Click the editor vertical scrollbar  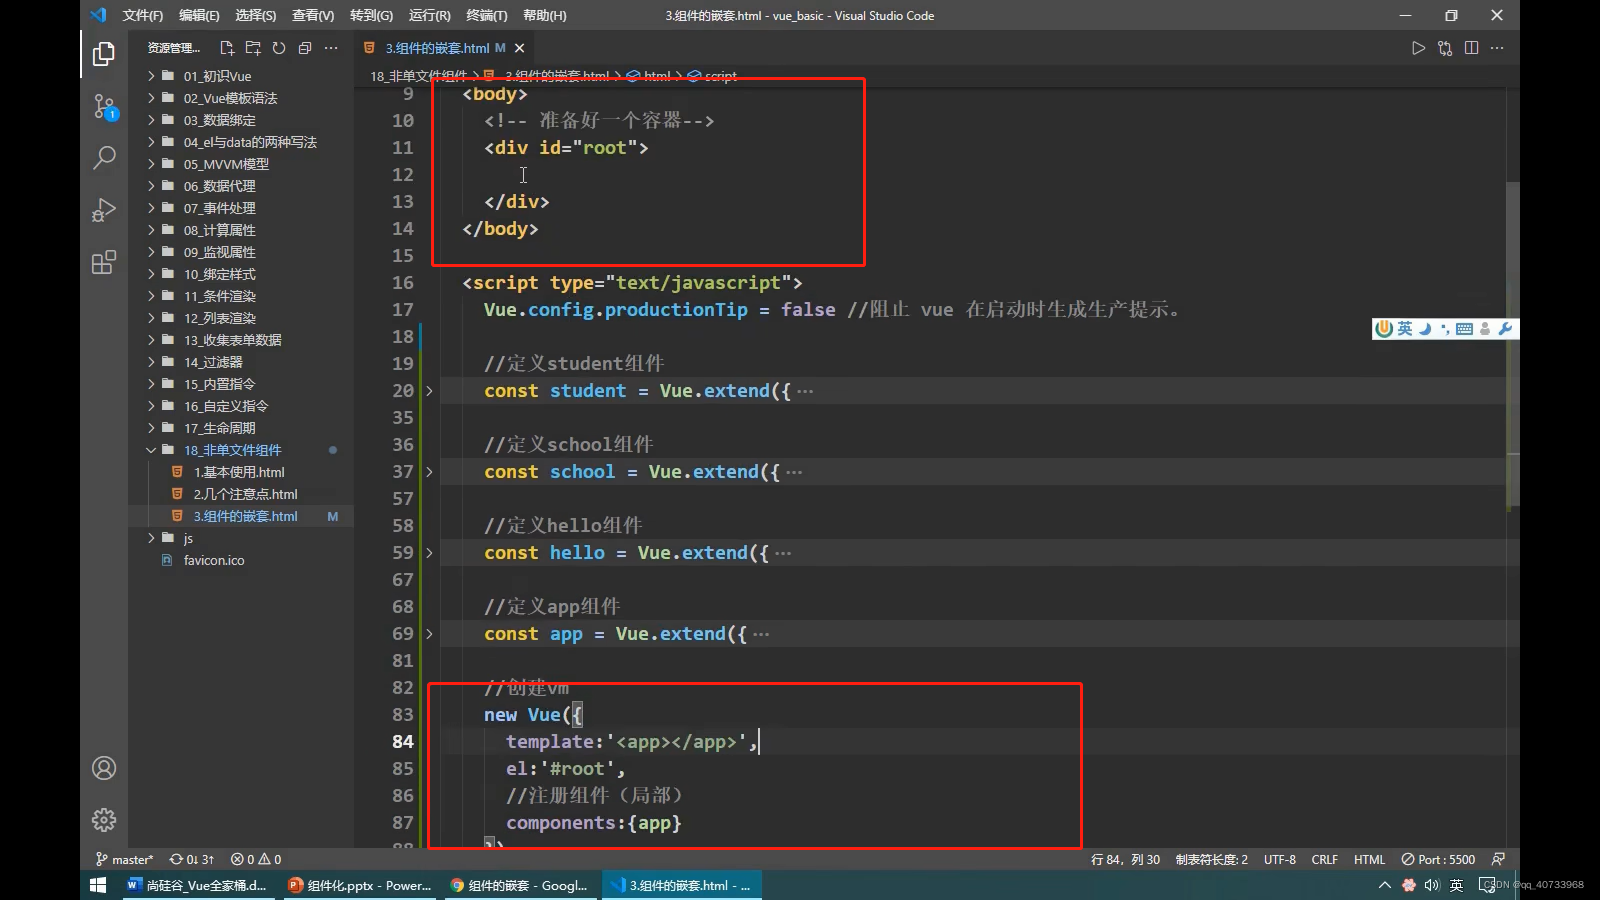(x=1513, y=345)
